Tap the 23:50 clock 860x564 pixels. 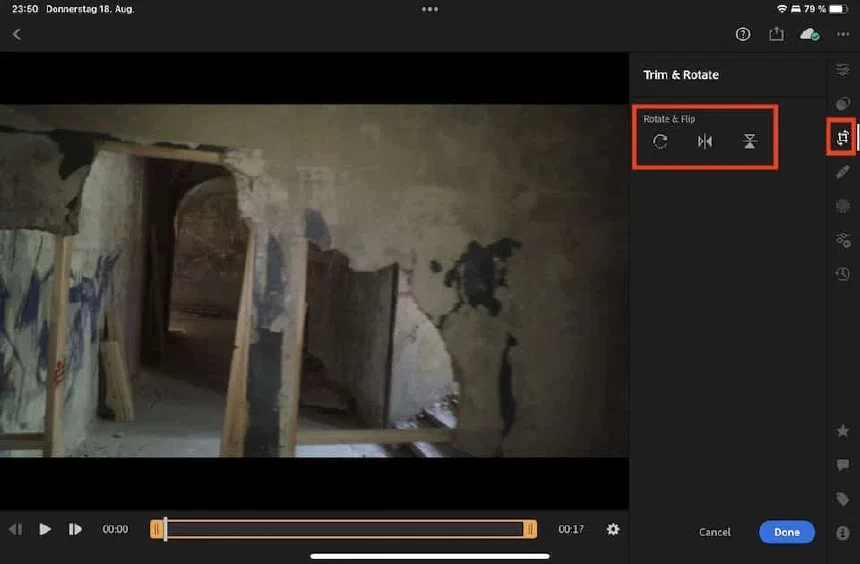click(x=25, y=9)
